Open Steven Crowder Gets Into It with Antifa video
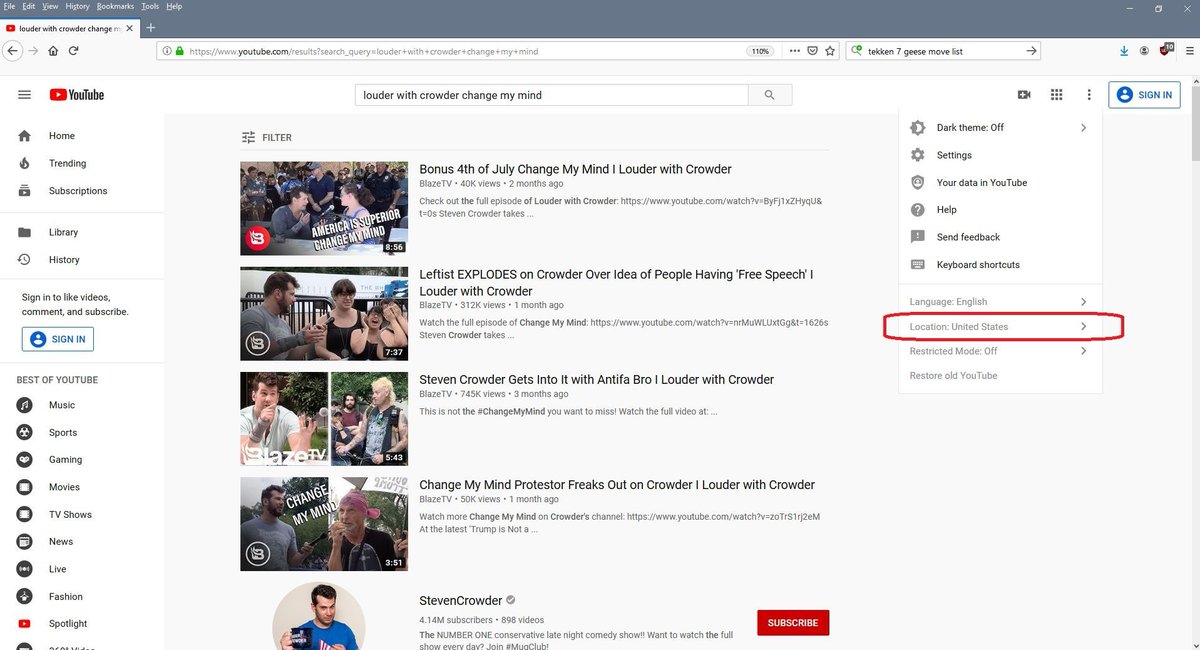 [x=597, y=380]
